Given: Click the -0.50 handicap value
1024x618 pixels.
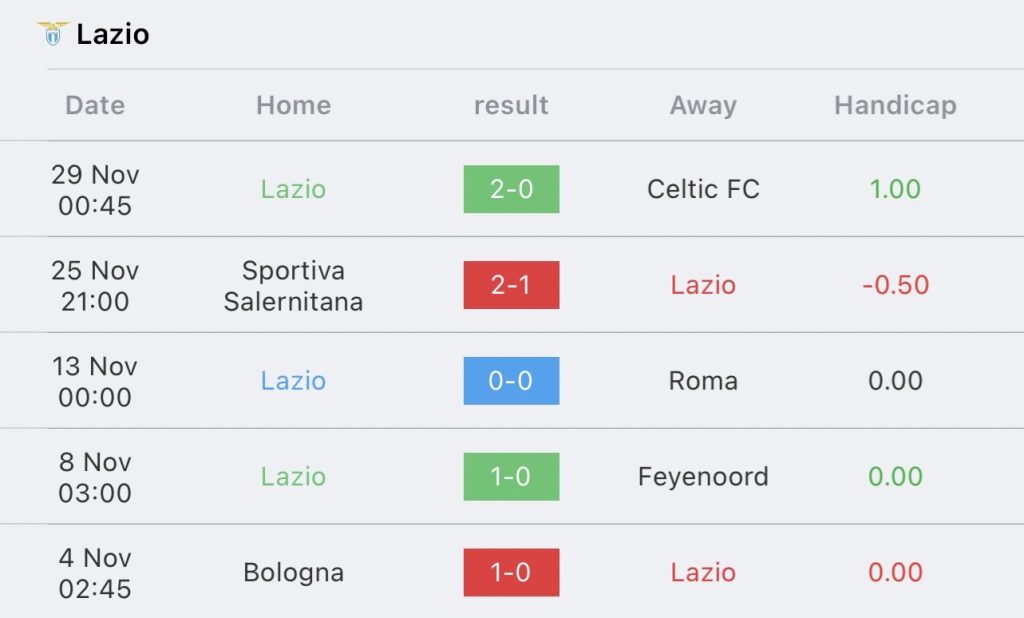Looking at the screenshot, I should tap(895, 285).
